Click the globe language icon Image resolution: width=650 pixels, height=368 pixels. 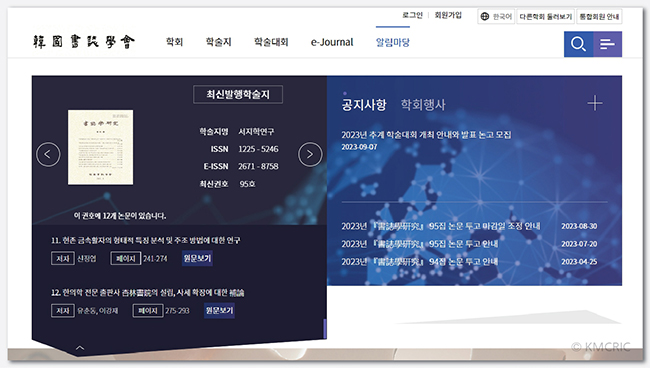pos(484,17)
